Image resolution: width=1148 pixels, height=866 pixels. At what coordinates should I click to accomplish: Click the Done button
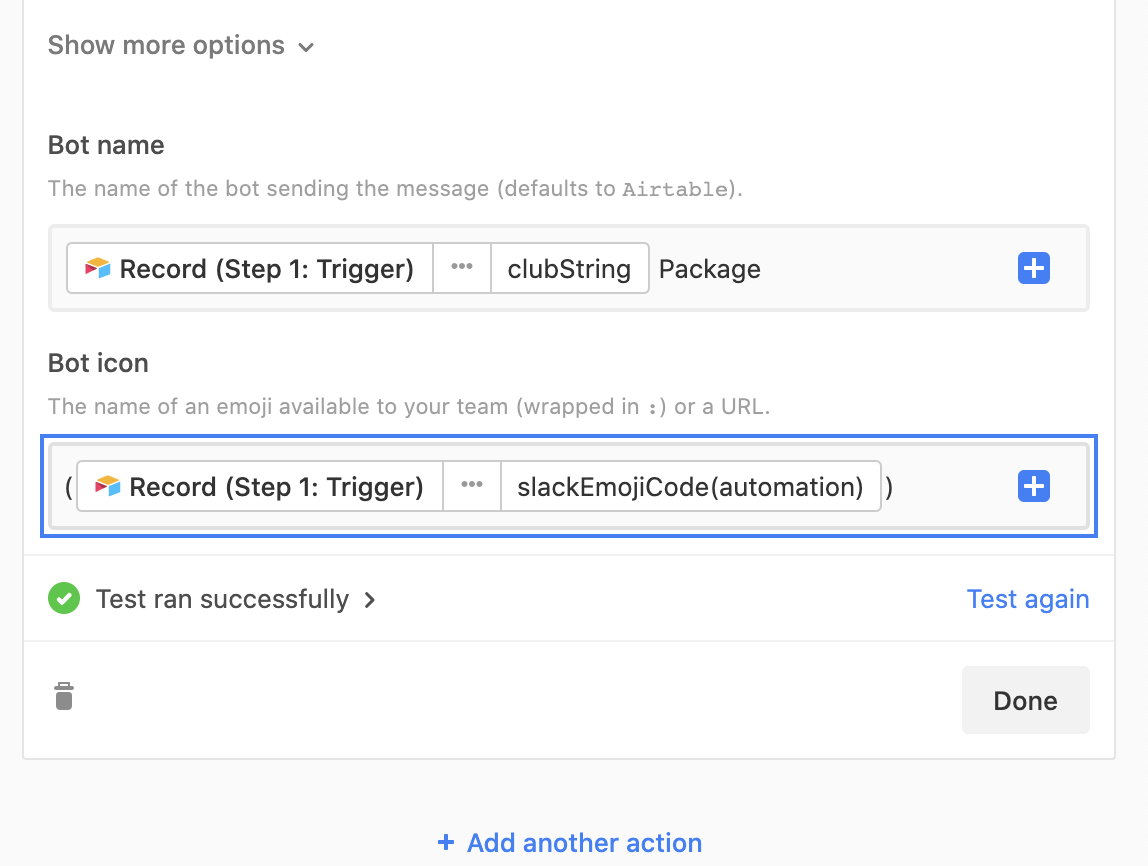tap(1025, 700)
